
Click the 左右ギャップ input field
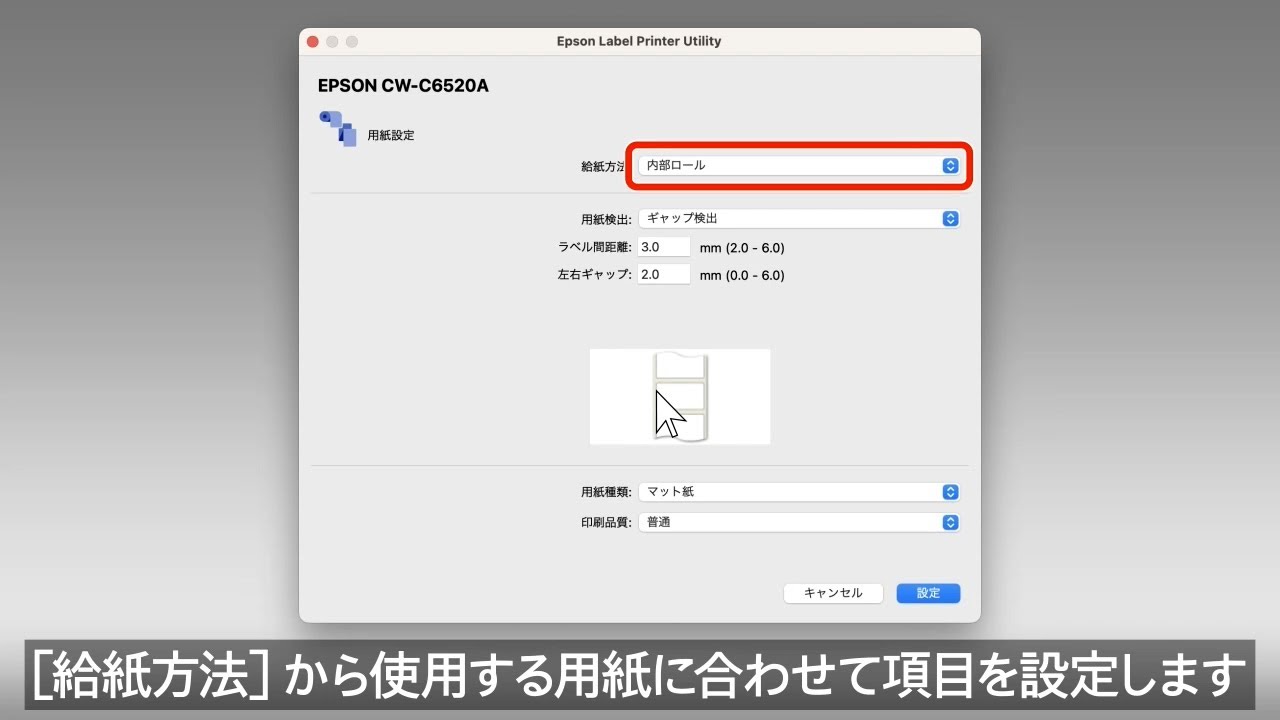[664, 274]
